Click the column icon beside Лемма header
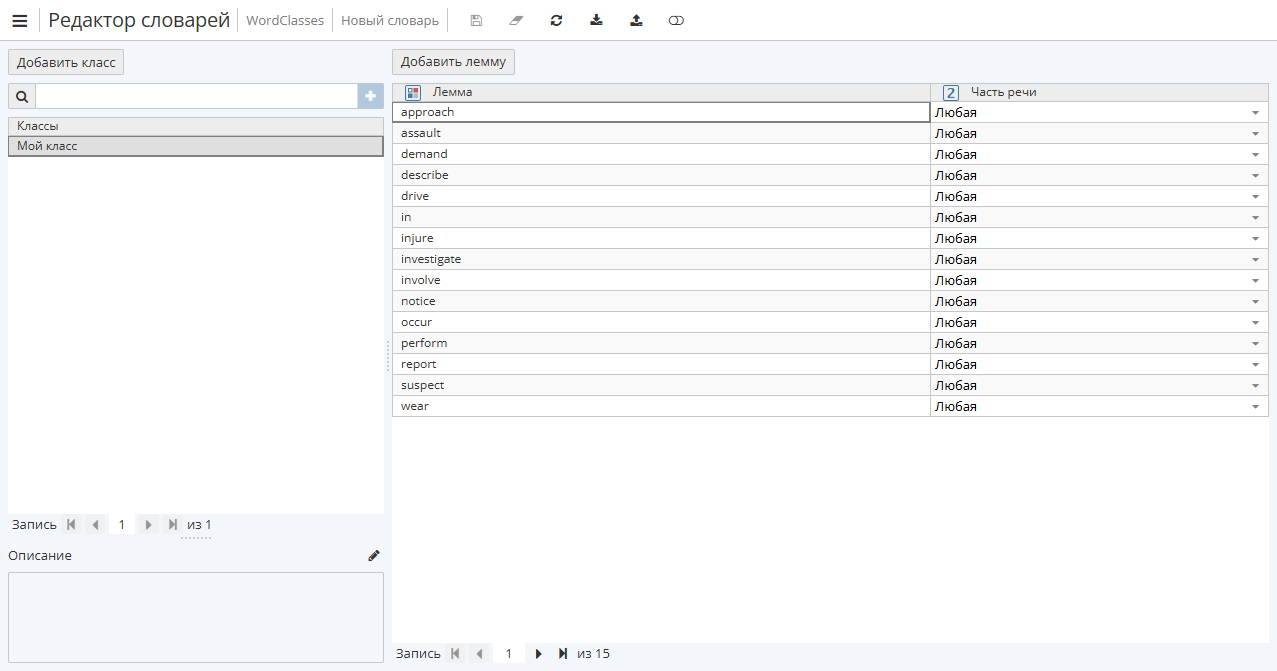 pos(413,92)
